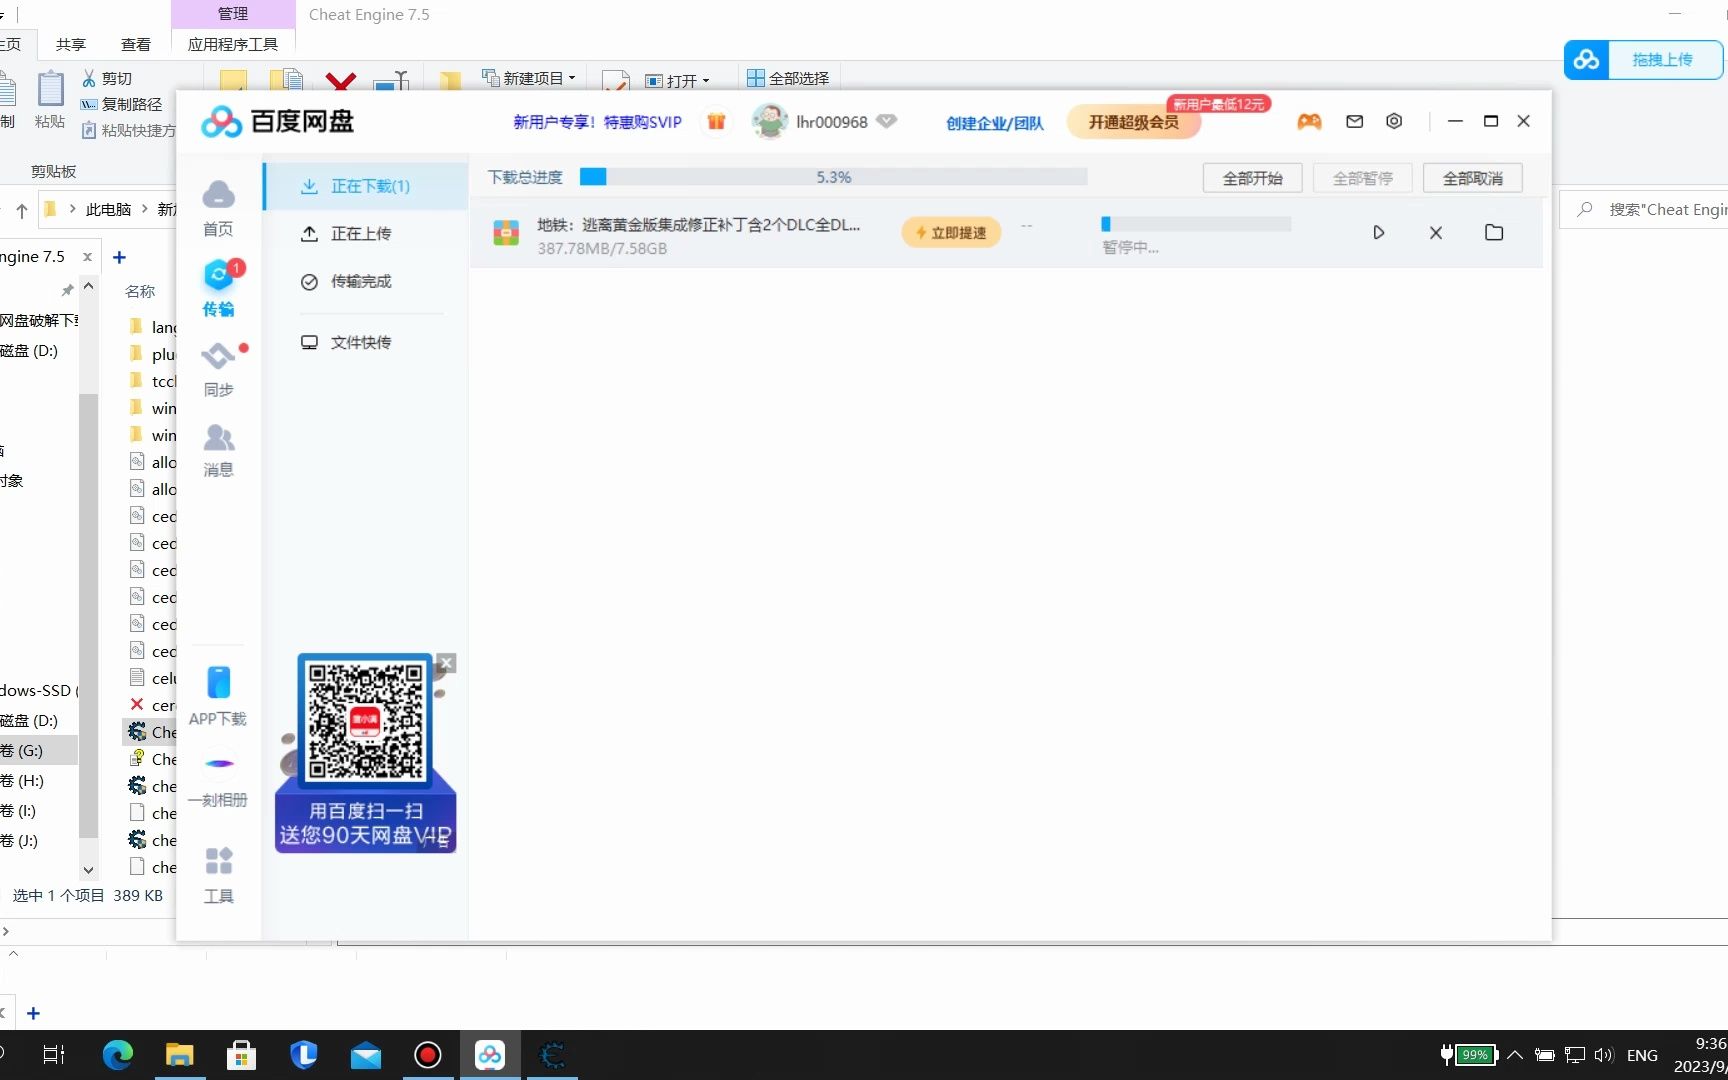Switch to 传输完成 tab
Image resolution: width=1728 pixels, height=1080 pixels.
(366, 282)
